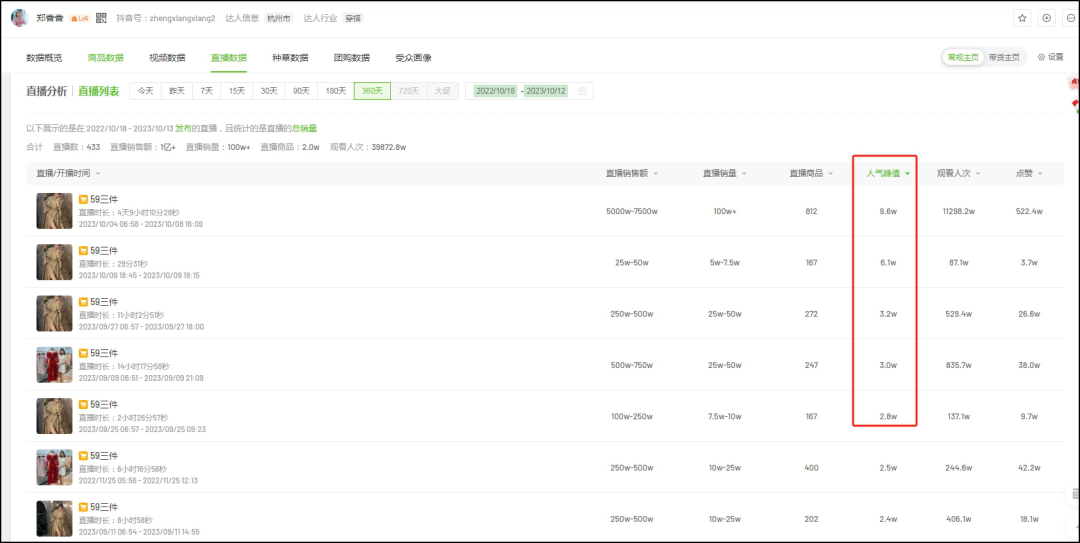This screenshot has height=543, width=1080.
Task: Select the 昨天 time range
Action: 177,91
